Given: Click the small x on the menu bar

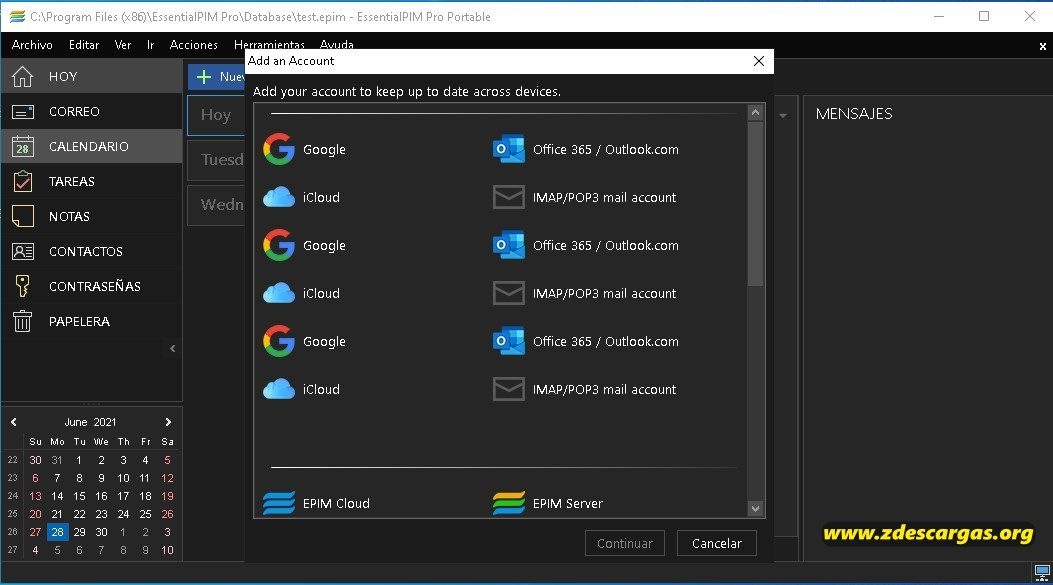Looking at the screenshot, I should 1042,46.
